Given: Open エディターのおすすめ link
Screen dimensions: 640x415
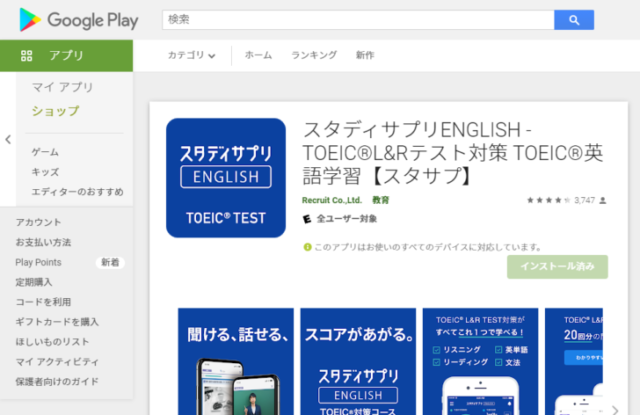Looking at the screenshot, I should pyautogui.click(x=78, y=192).
